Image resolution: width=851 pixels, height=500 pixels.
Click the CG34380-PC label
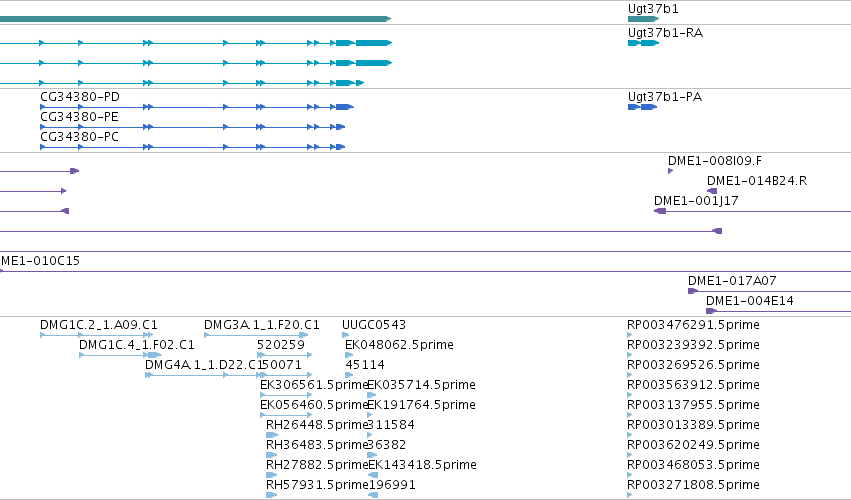pyautogui.click(x=79, y=137)
